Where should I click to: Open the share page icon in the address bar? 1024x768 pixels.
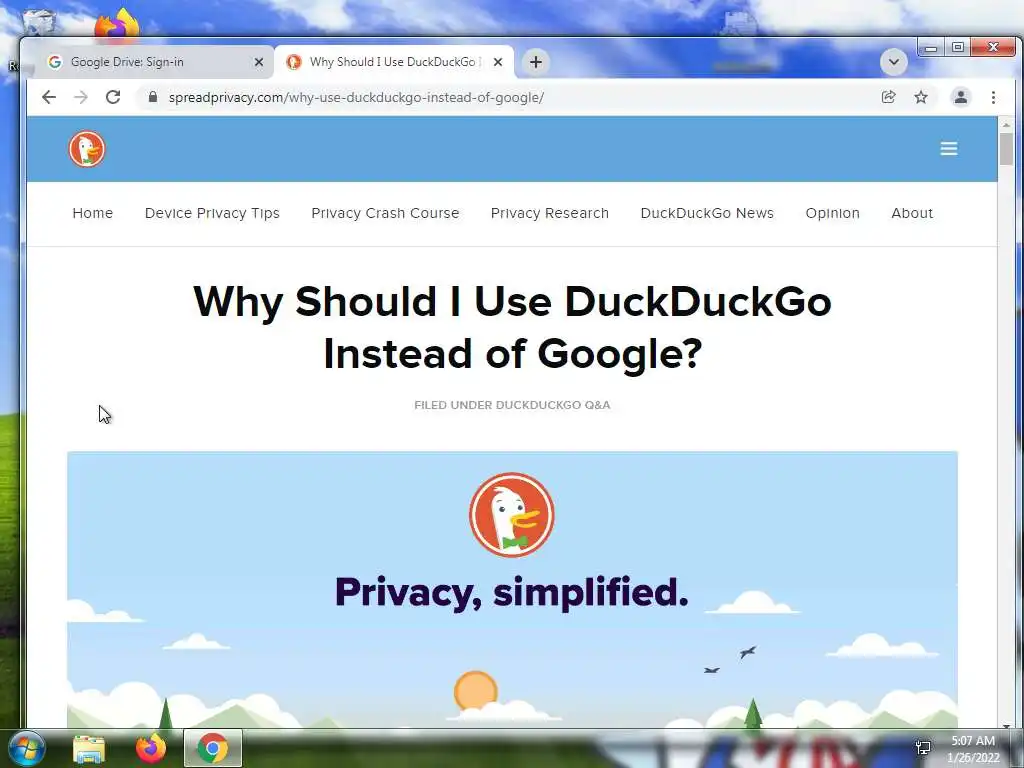coord(888,97)
